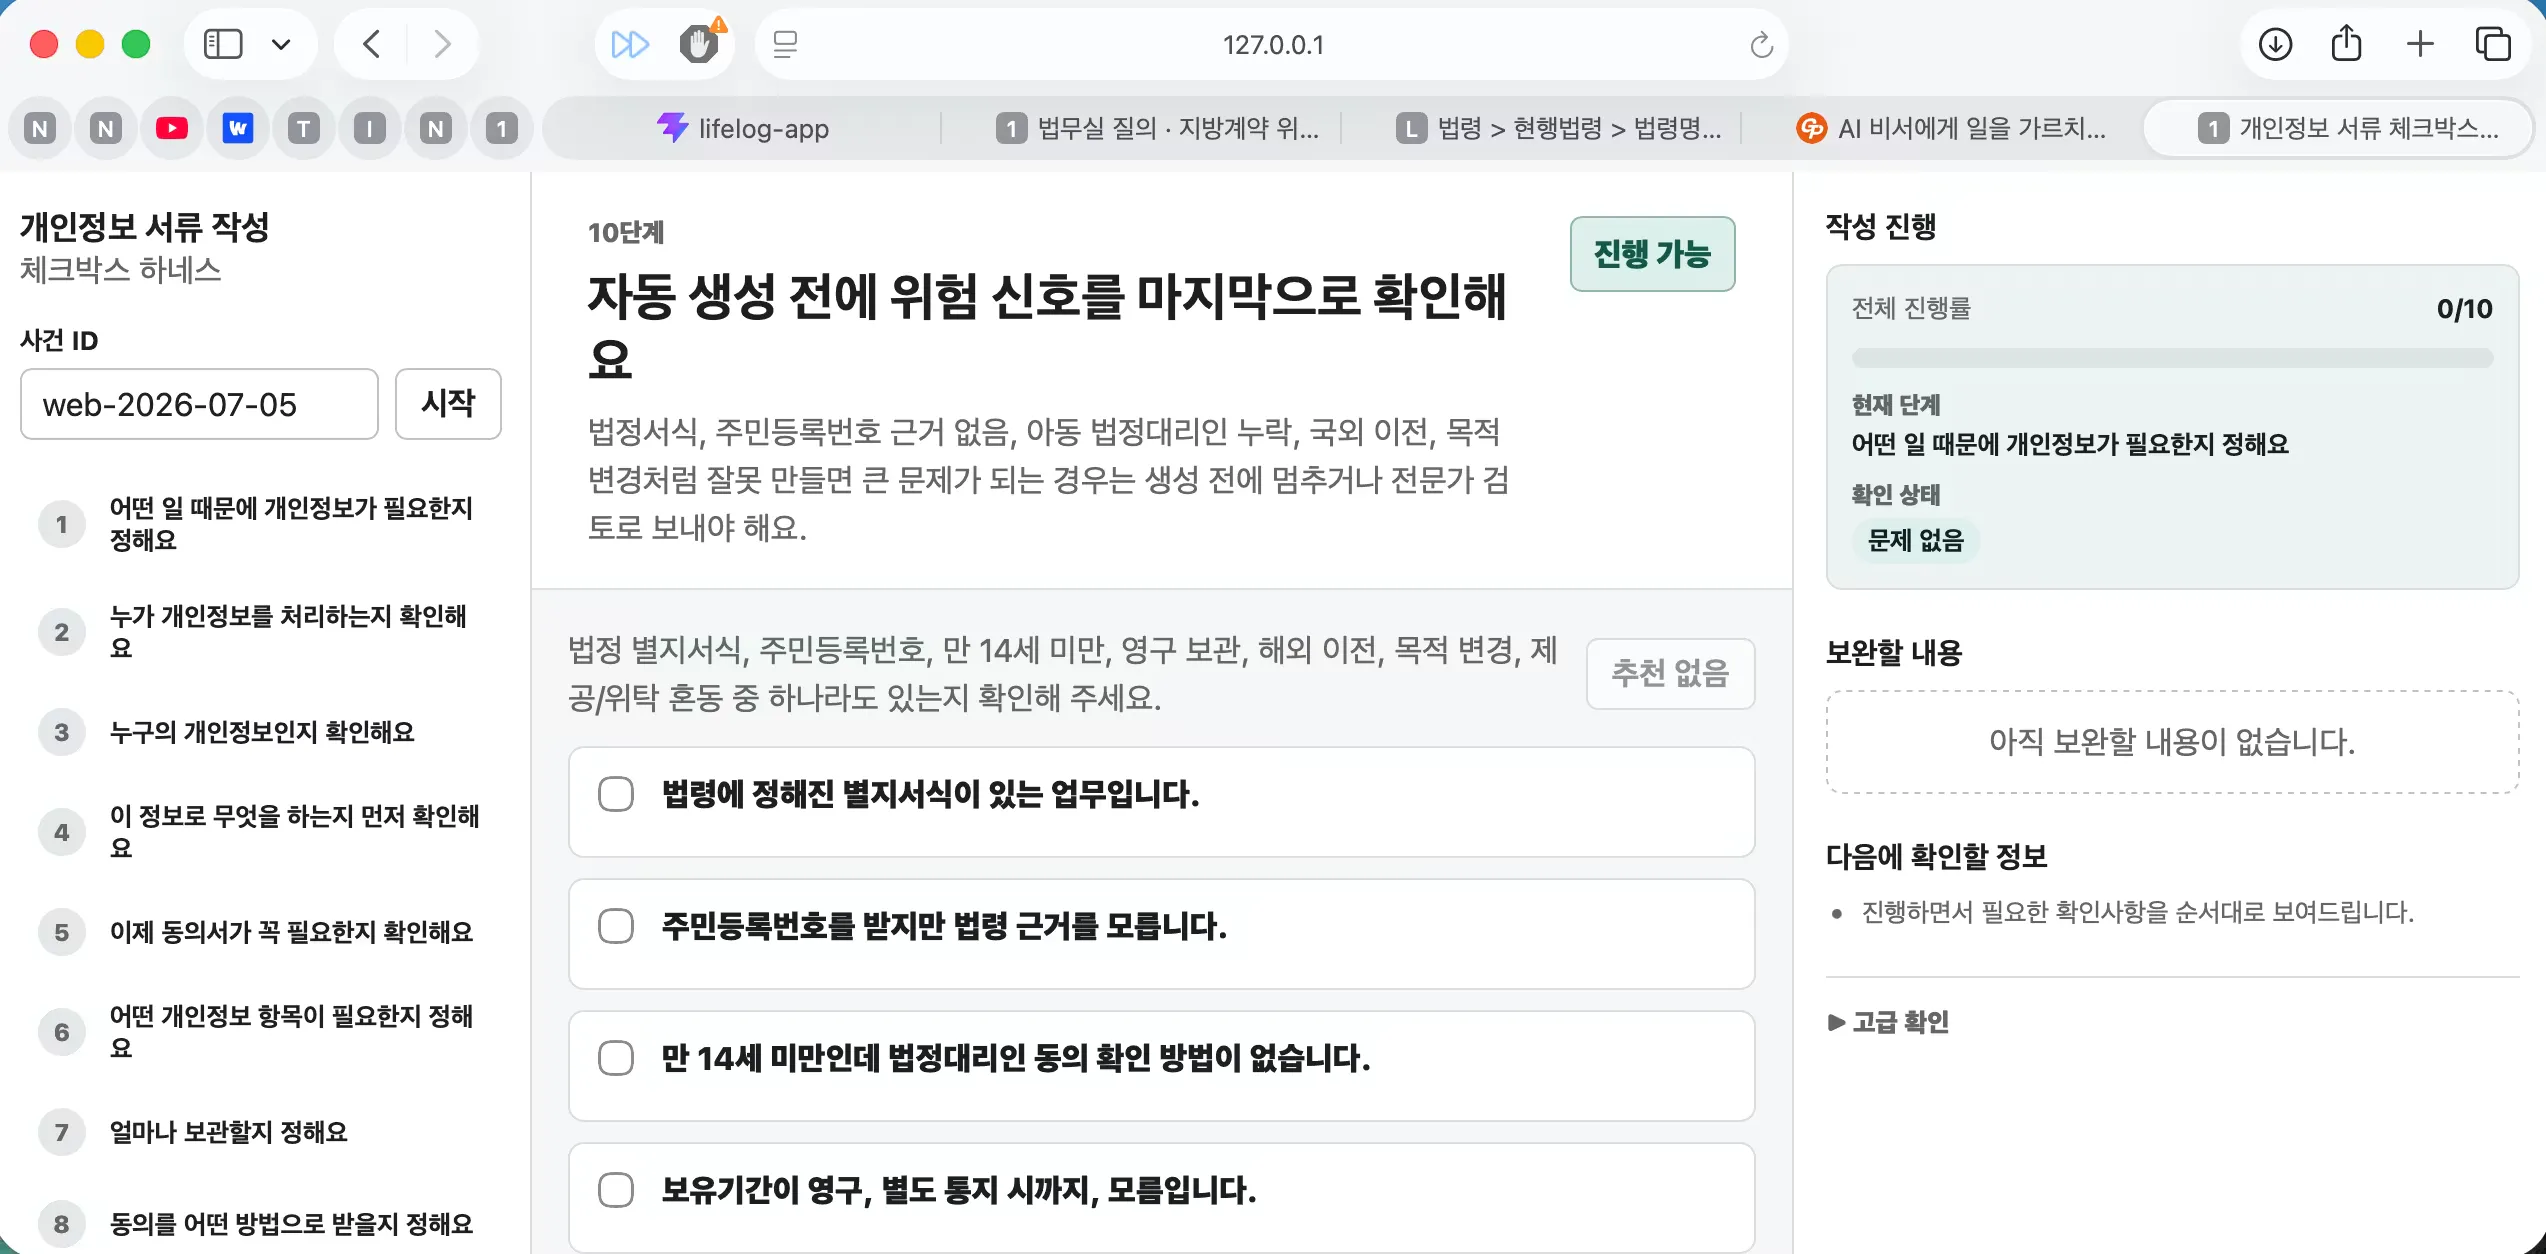Open the first pinned N tab
The width and height of the screenshot is (2546, 1254).
[x=40, y=128]
